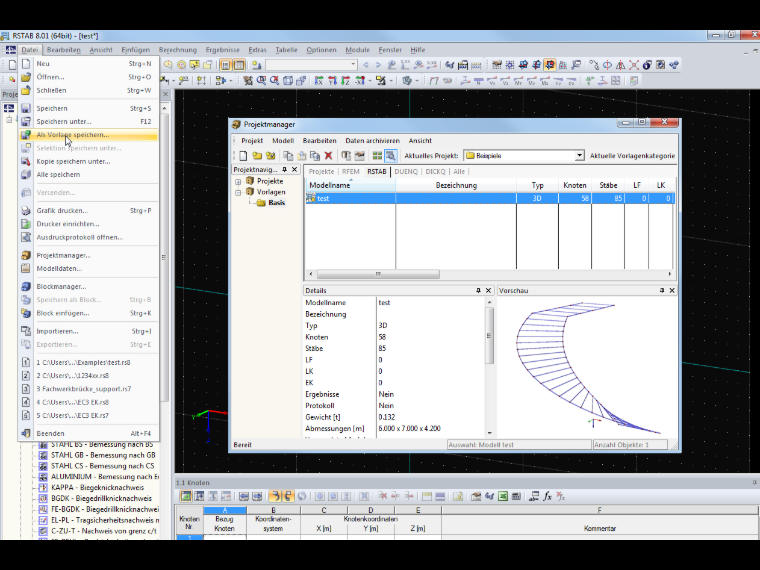Screen dimensions: 760x570
Task: Open the Projekt menu in Projektmanager
Action: (x=252, y=141)
